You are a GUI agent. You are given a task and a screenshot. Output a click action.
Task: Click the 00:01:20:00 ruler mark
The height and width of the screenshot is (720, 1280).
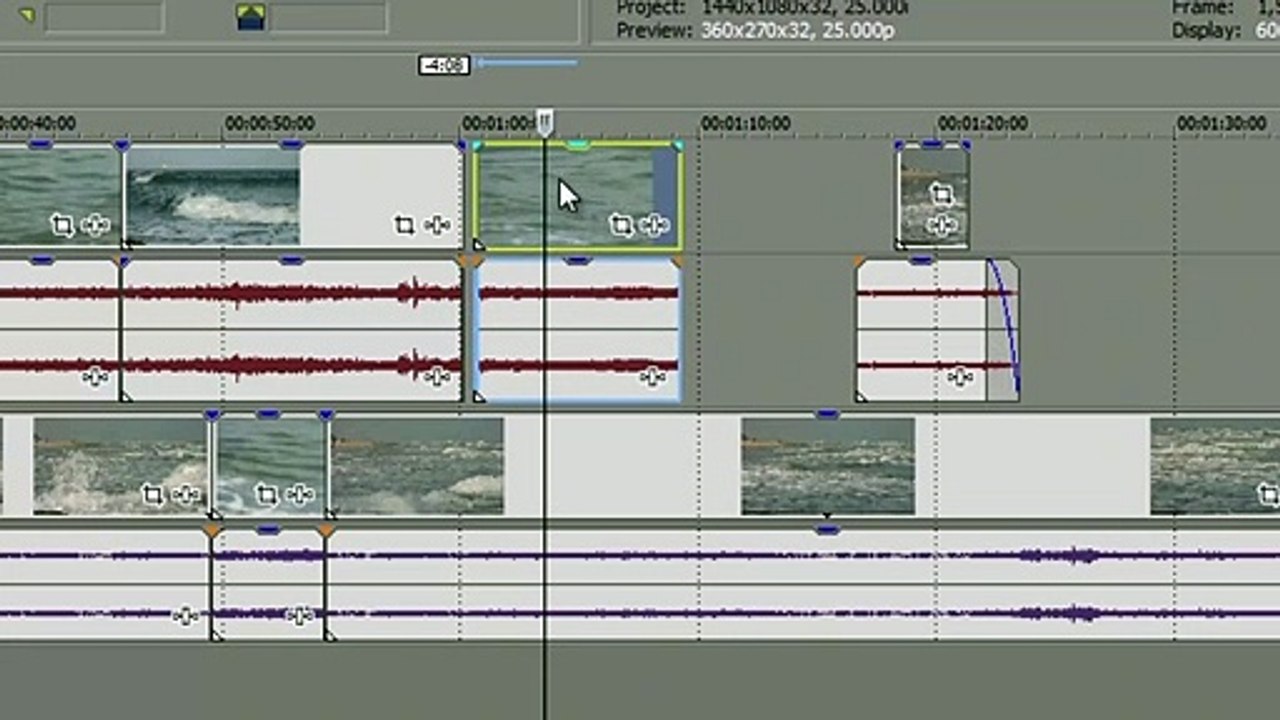[x=982, y=123]
